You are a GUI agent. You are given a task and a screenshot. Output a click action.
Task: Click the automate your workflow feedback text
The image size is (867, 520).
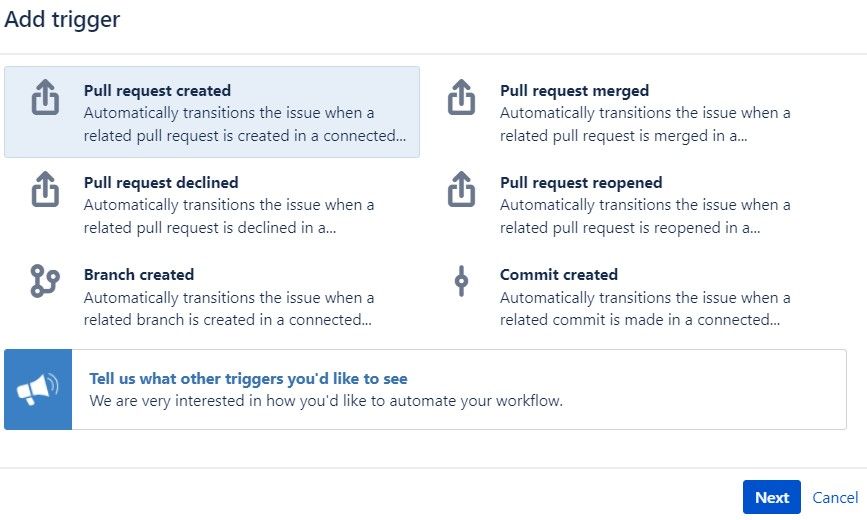[326, 401]
